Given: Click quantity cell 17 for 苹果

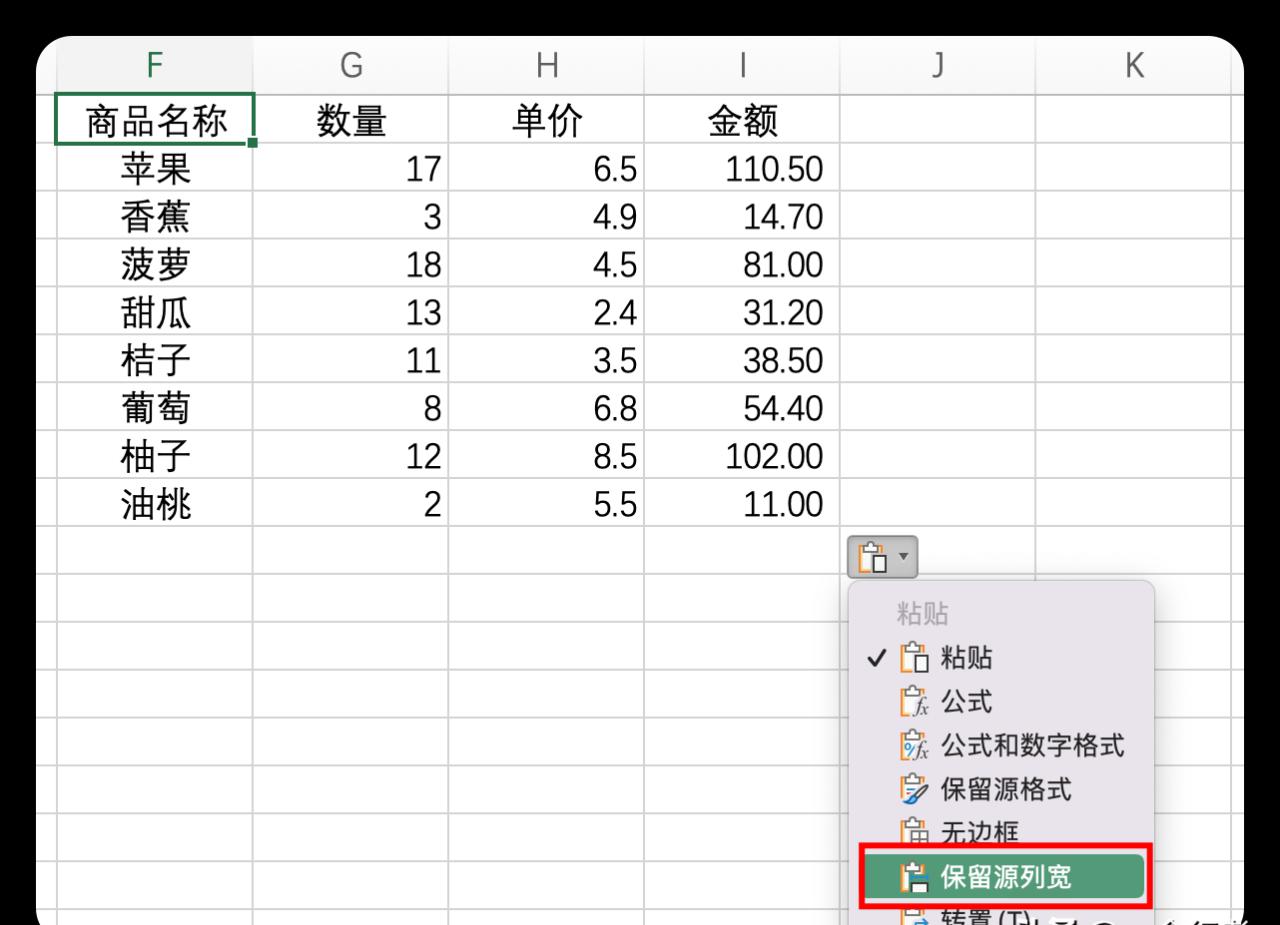Looking at the screenshot, I should [350, 169].
